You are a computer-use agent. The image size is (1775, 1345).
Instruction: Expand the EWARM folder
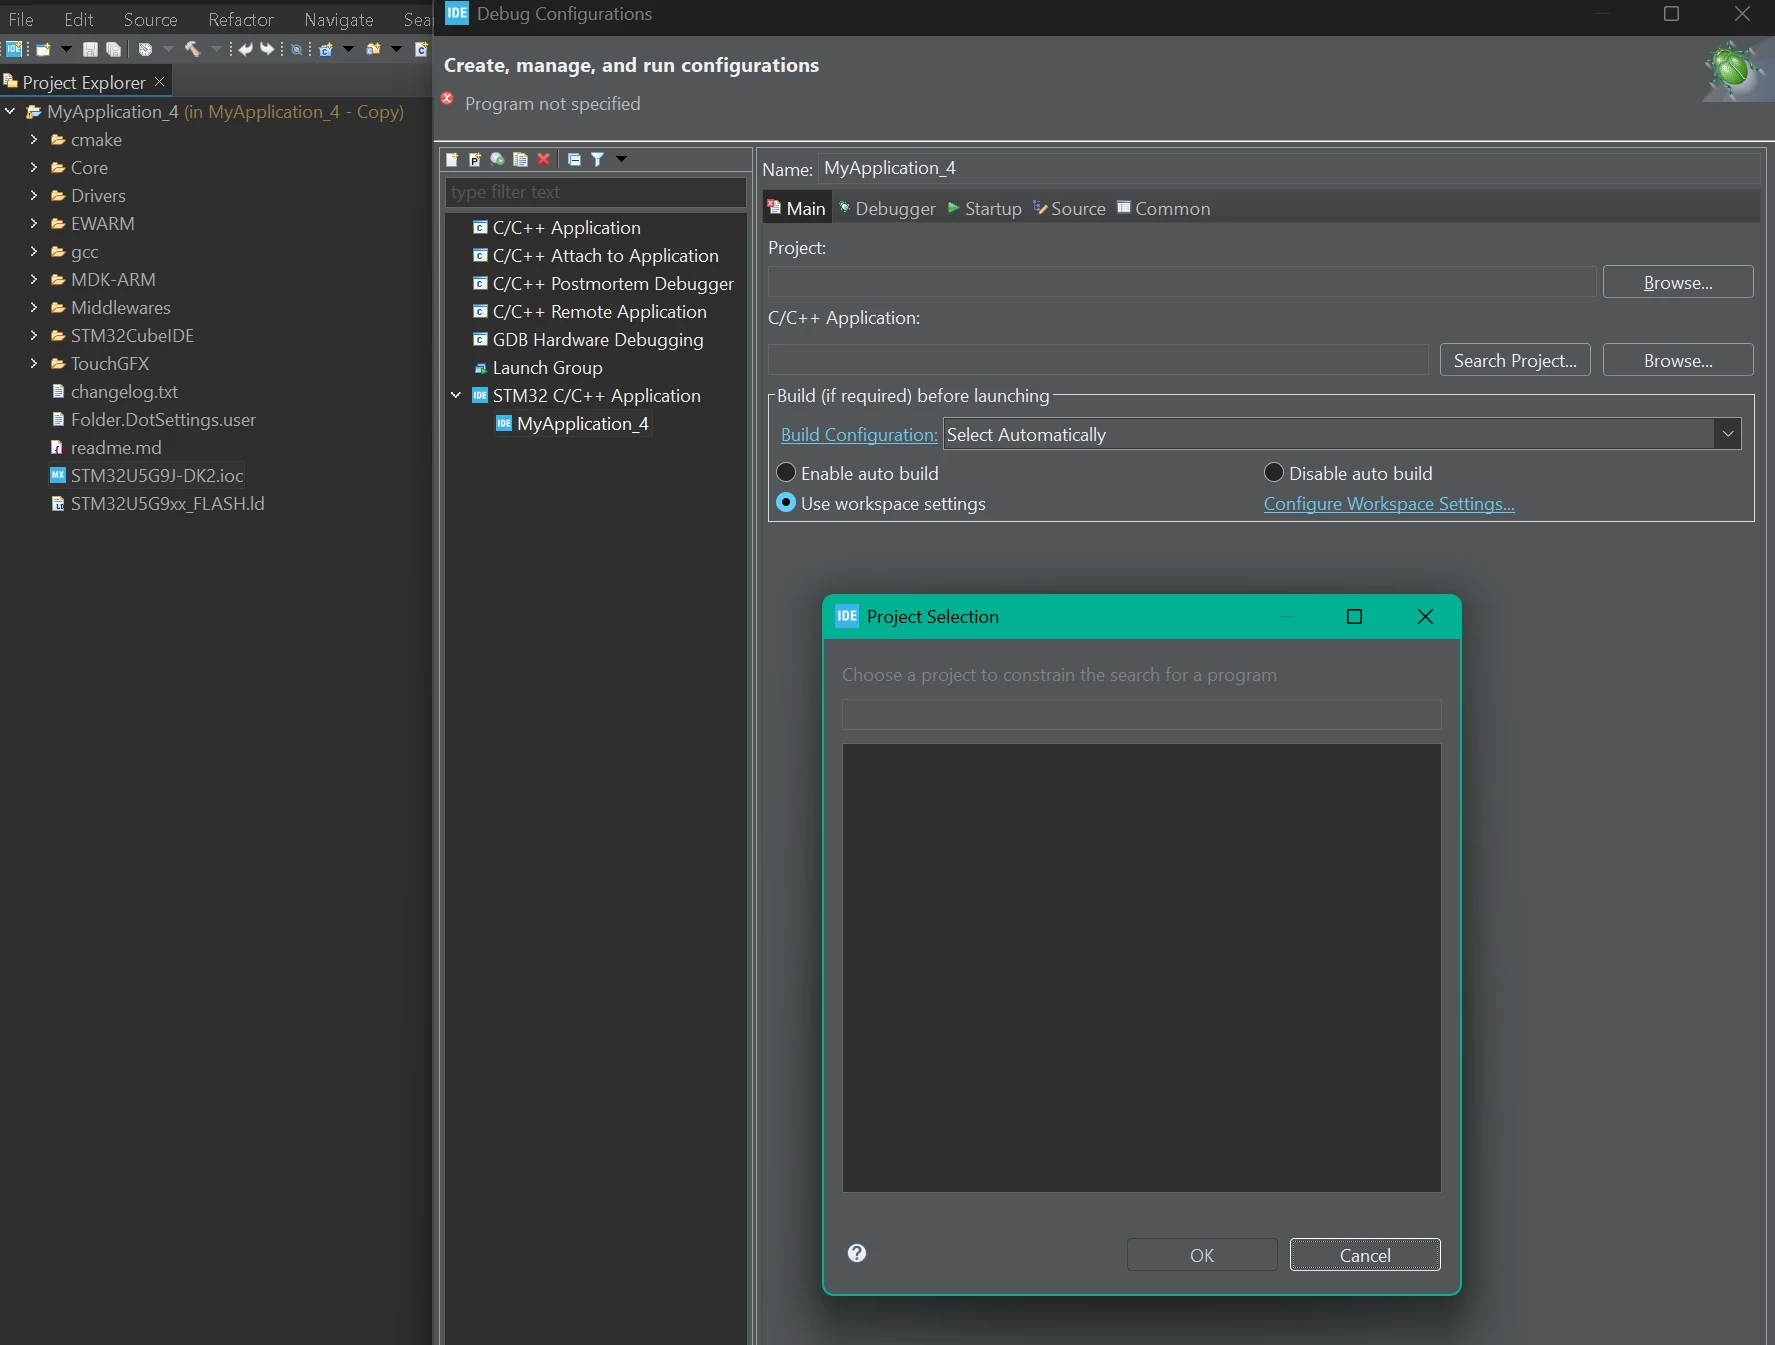pos(34,223)
